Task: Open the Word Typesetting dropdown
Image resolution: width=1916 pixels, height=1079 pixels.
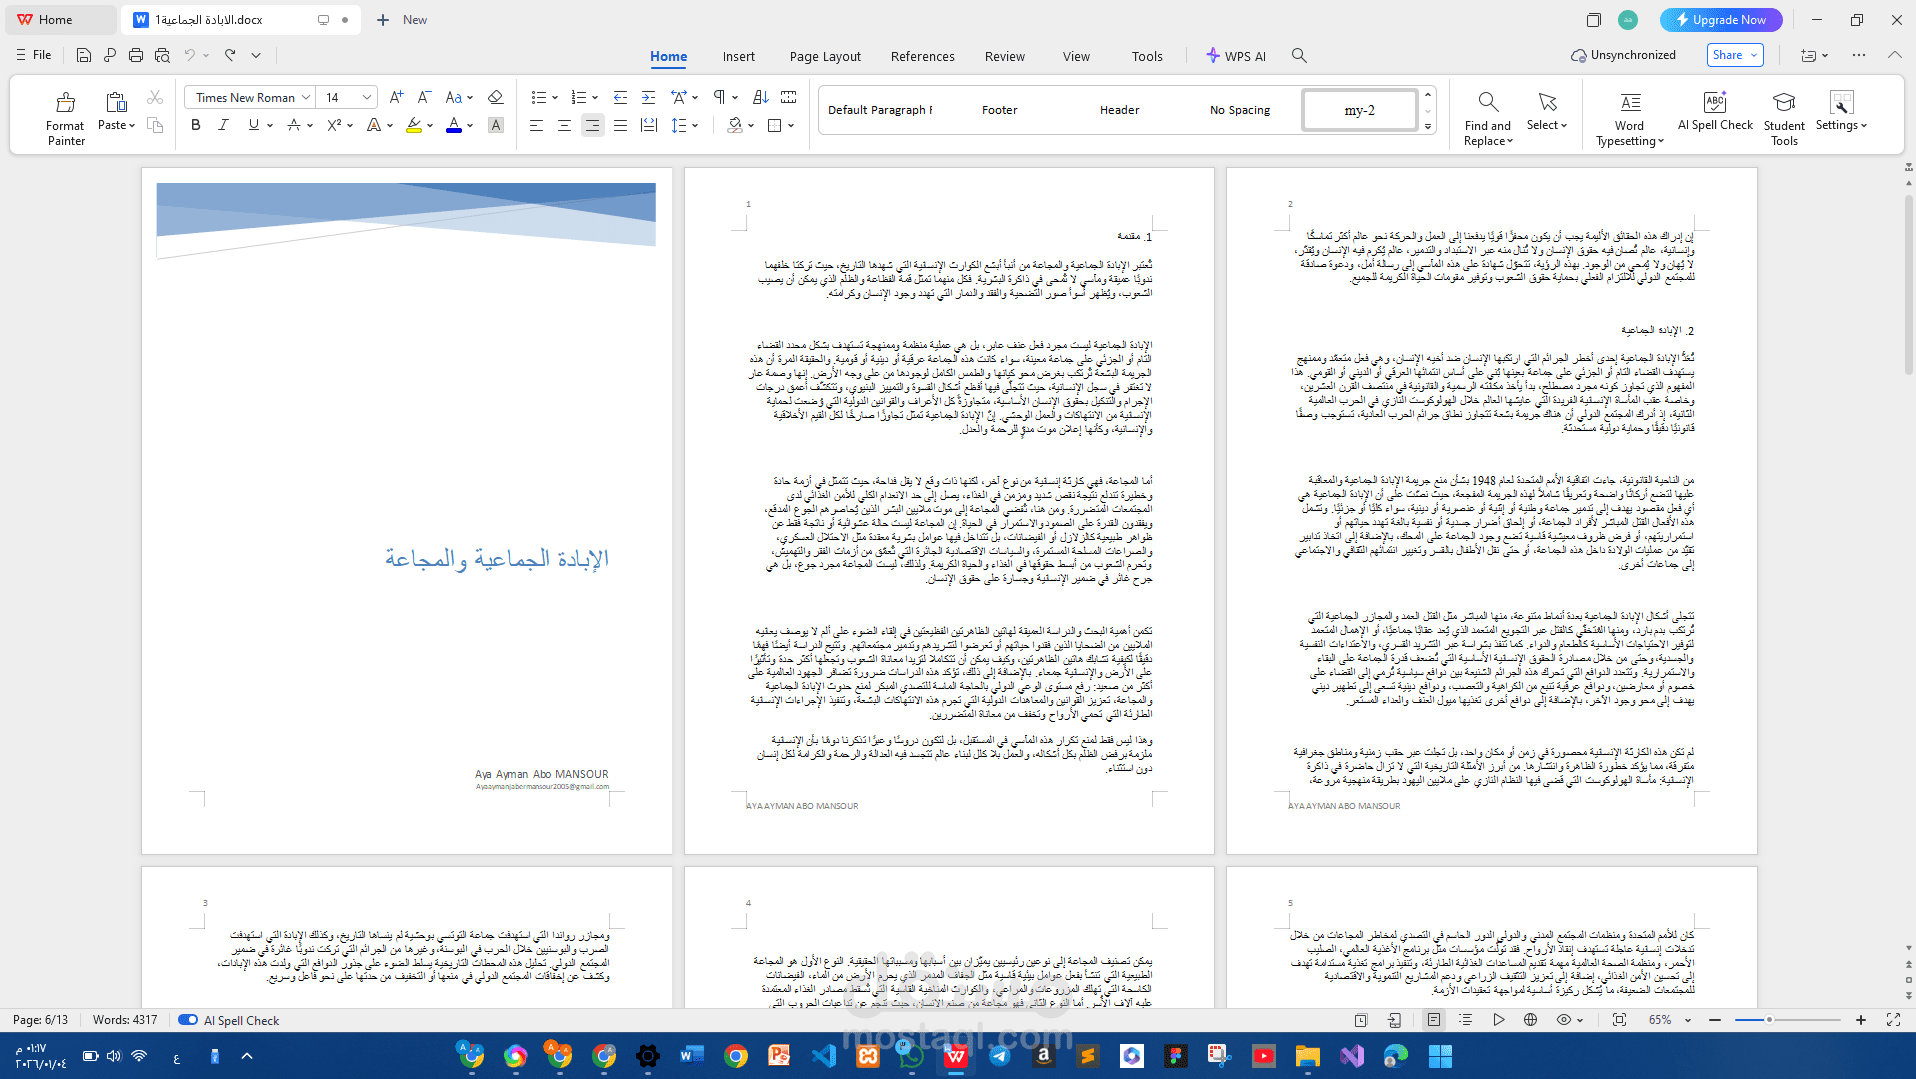Action: (1629, 118)
